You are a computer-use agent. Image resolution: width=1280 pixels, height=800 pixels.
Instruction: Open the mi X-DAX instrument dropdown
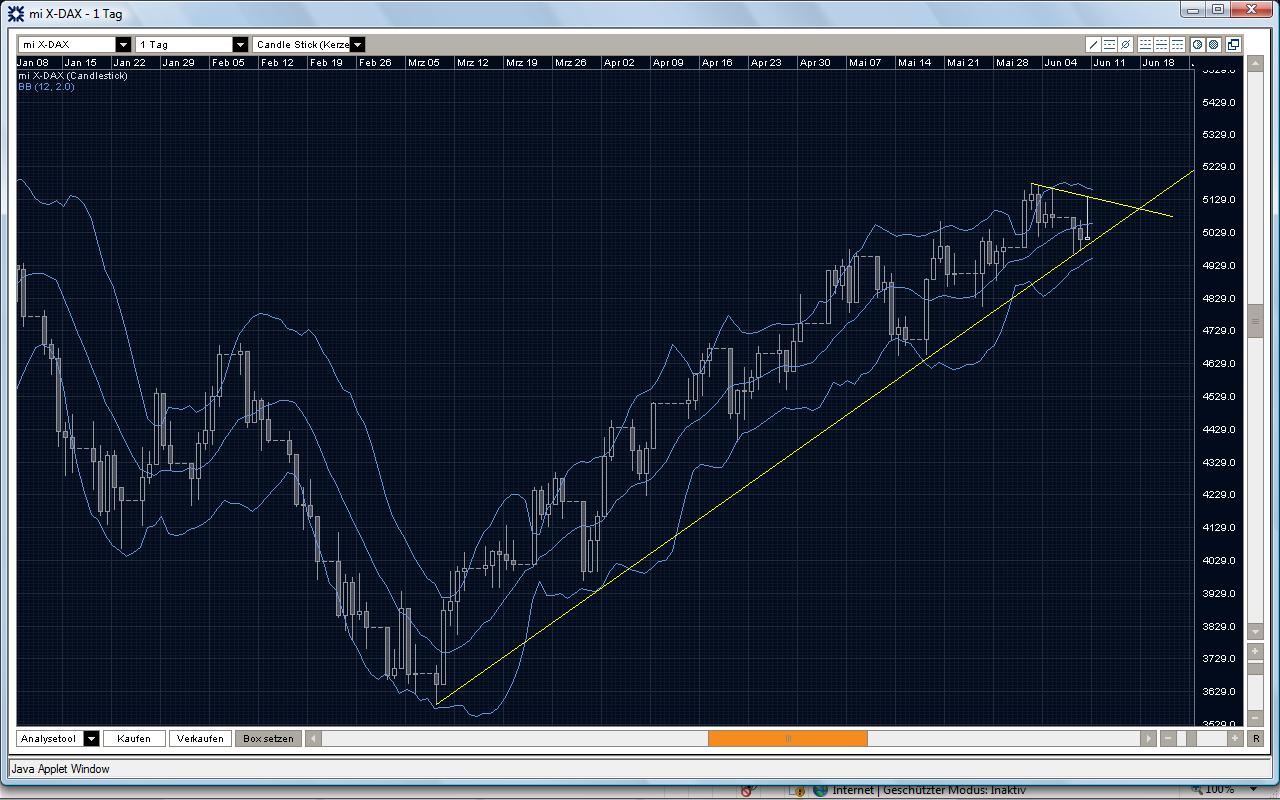click(x=123, y=44)
